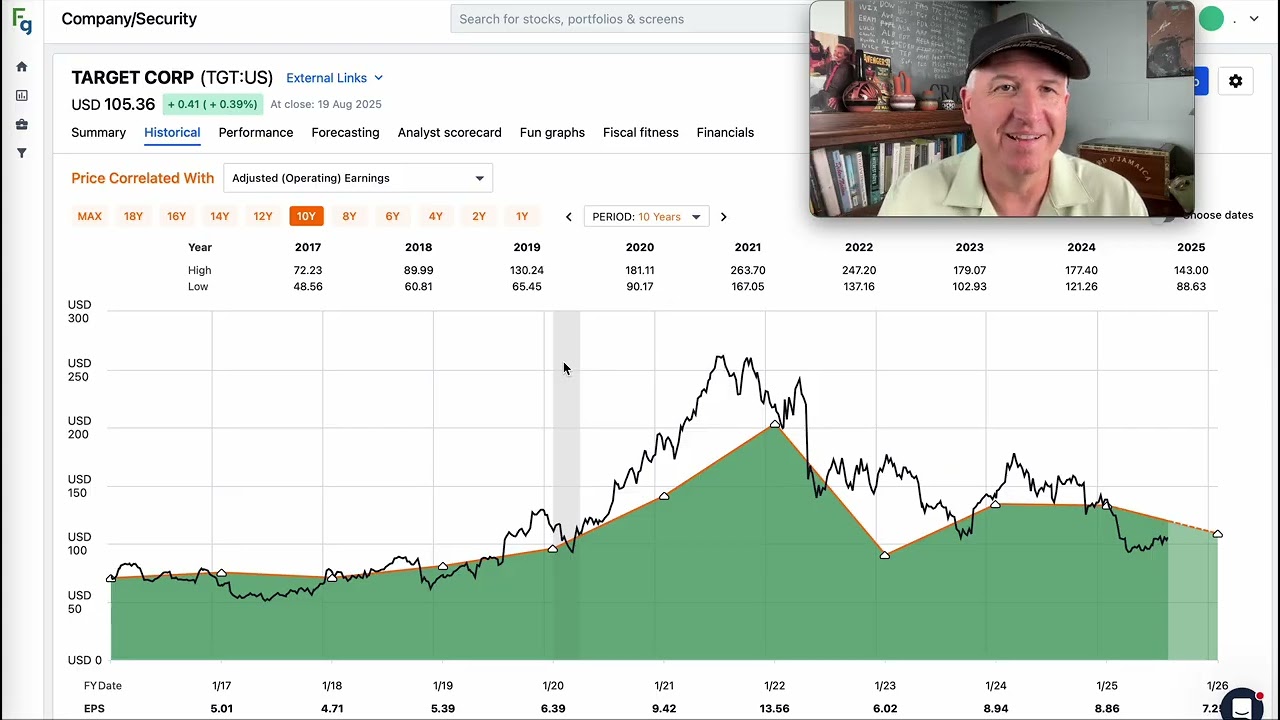Click the 1/23 earnings trough marker

(885, 554)
